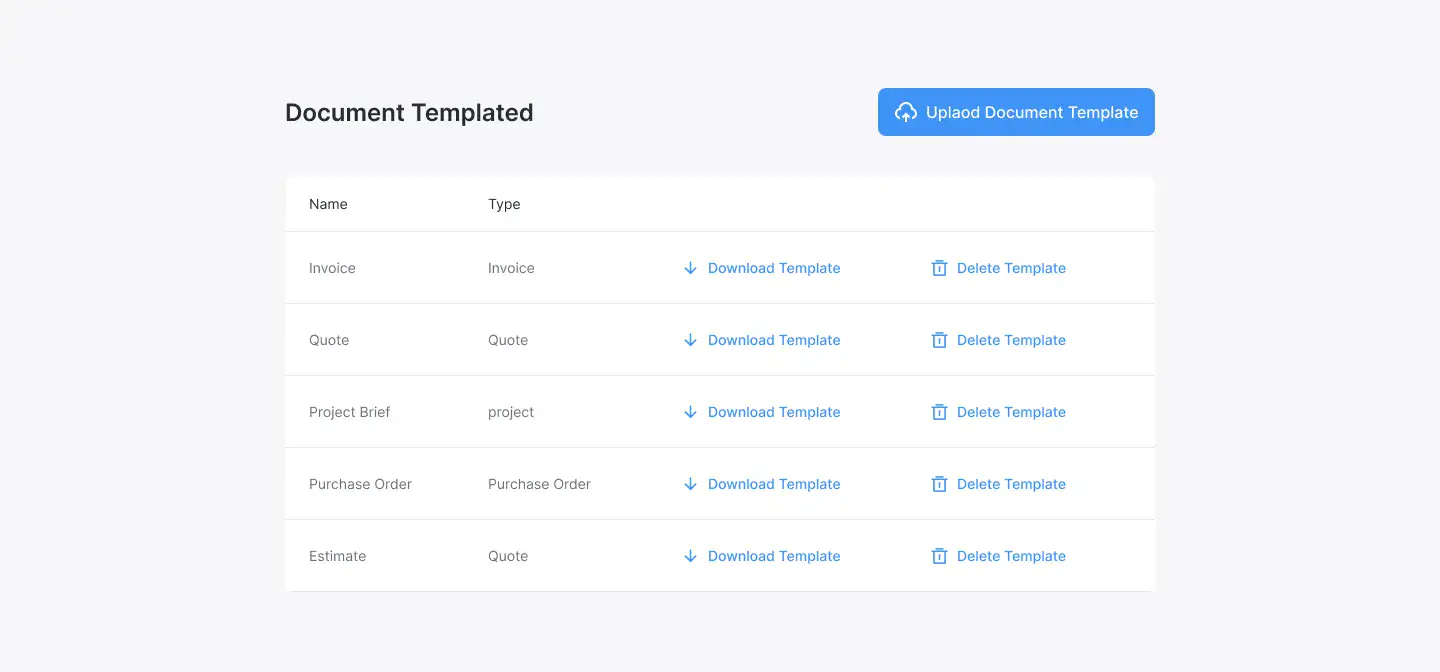Choose Delete Template link for Purchase Order
Screen dimensions: 1440x672
pos(1011,484)
